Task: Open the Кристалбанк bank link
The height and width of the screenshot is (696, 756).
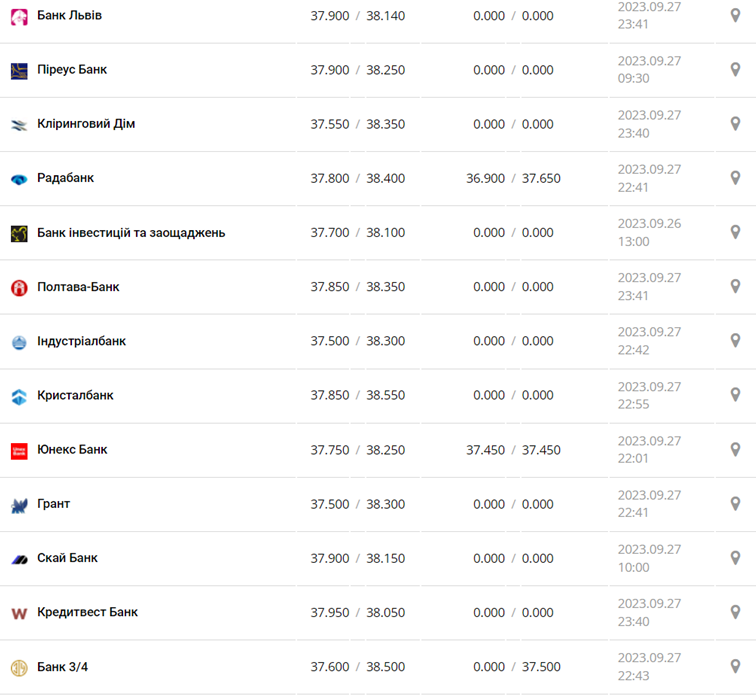Action: pos(75,395)
